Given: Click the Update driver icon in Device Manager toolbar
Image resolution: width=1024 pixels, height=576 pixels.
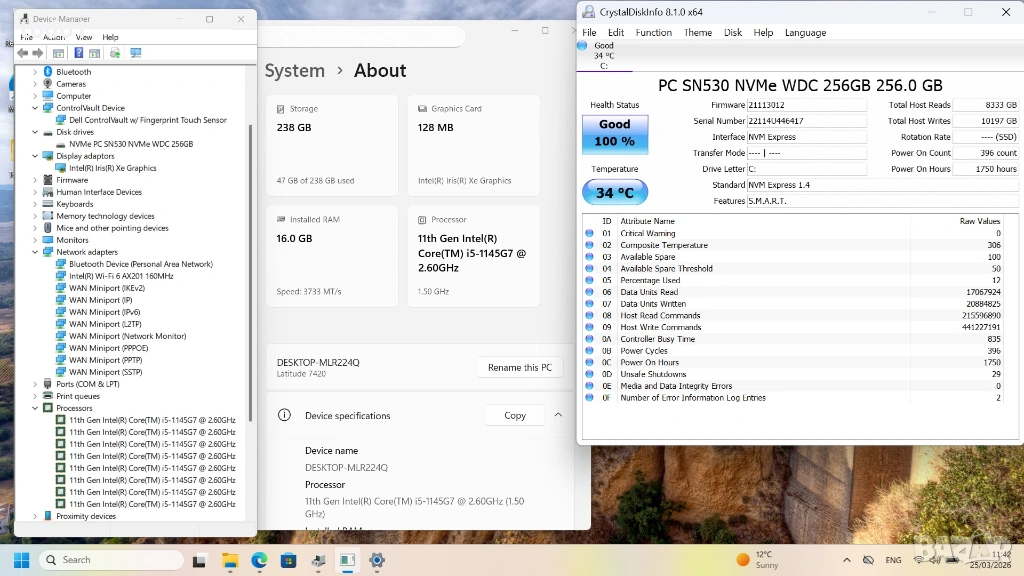Looking at the screenshot, I should (115, 53).
